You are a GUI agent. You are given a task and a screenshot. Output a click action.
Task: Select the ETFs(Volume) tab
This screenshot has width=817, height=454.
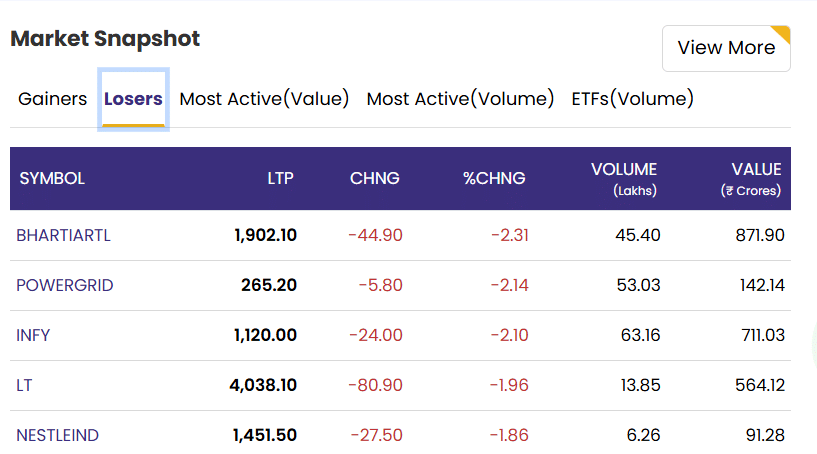pos(633,99)
